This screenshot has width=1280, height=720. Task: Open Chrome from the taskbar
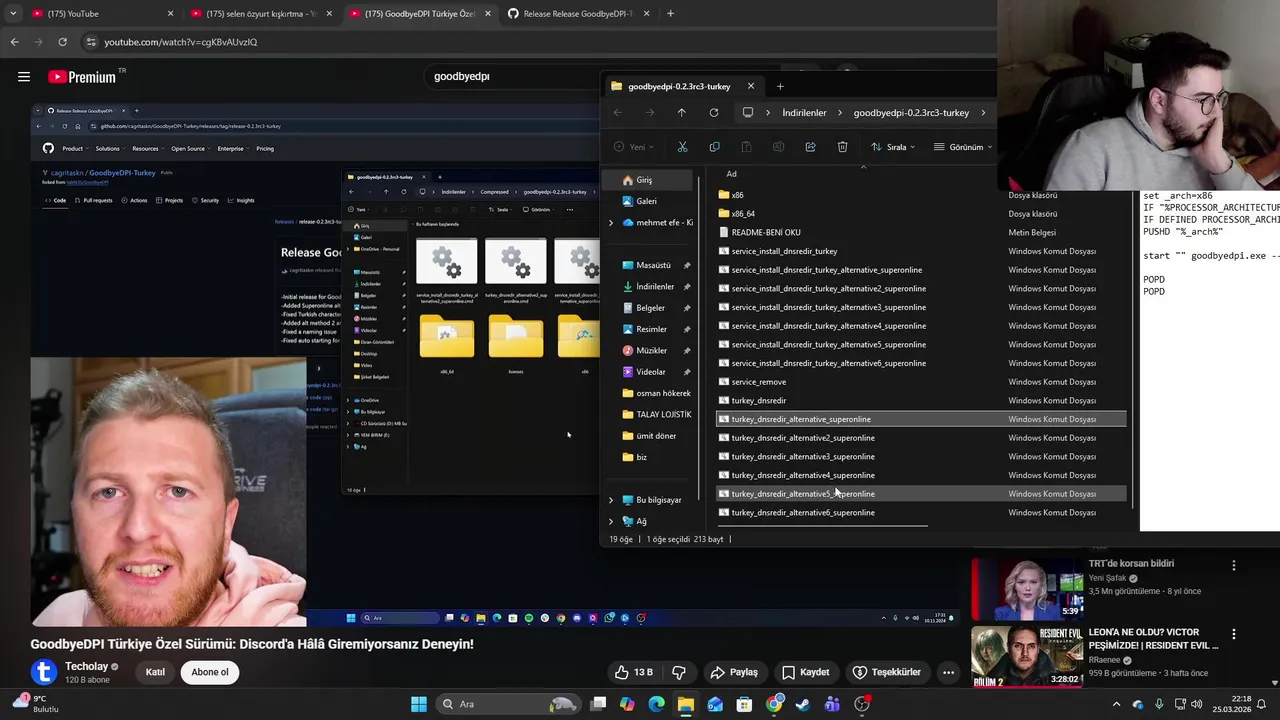[x=774, y=704]
